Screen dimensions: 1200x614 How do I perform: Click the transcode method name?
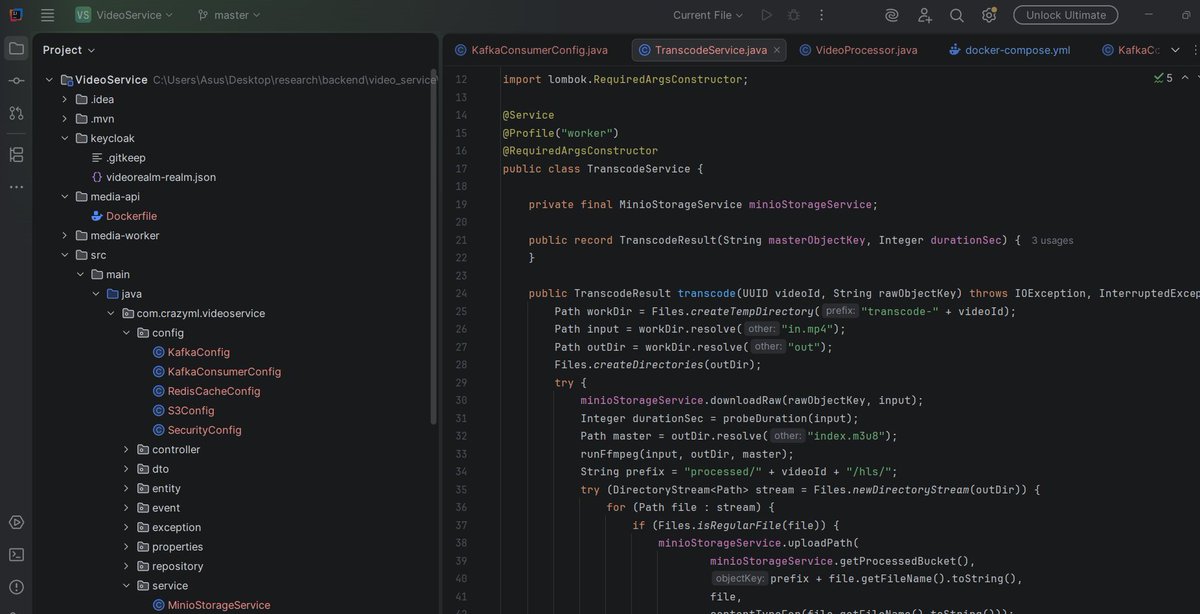(707, 293)
